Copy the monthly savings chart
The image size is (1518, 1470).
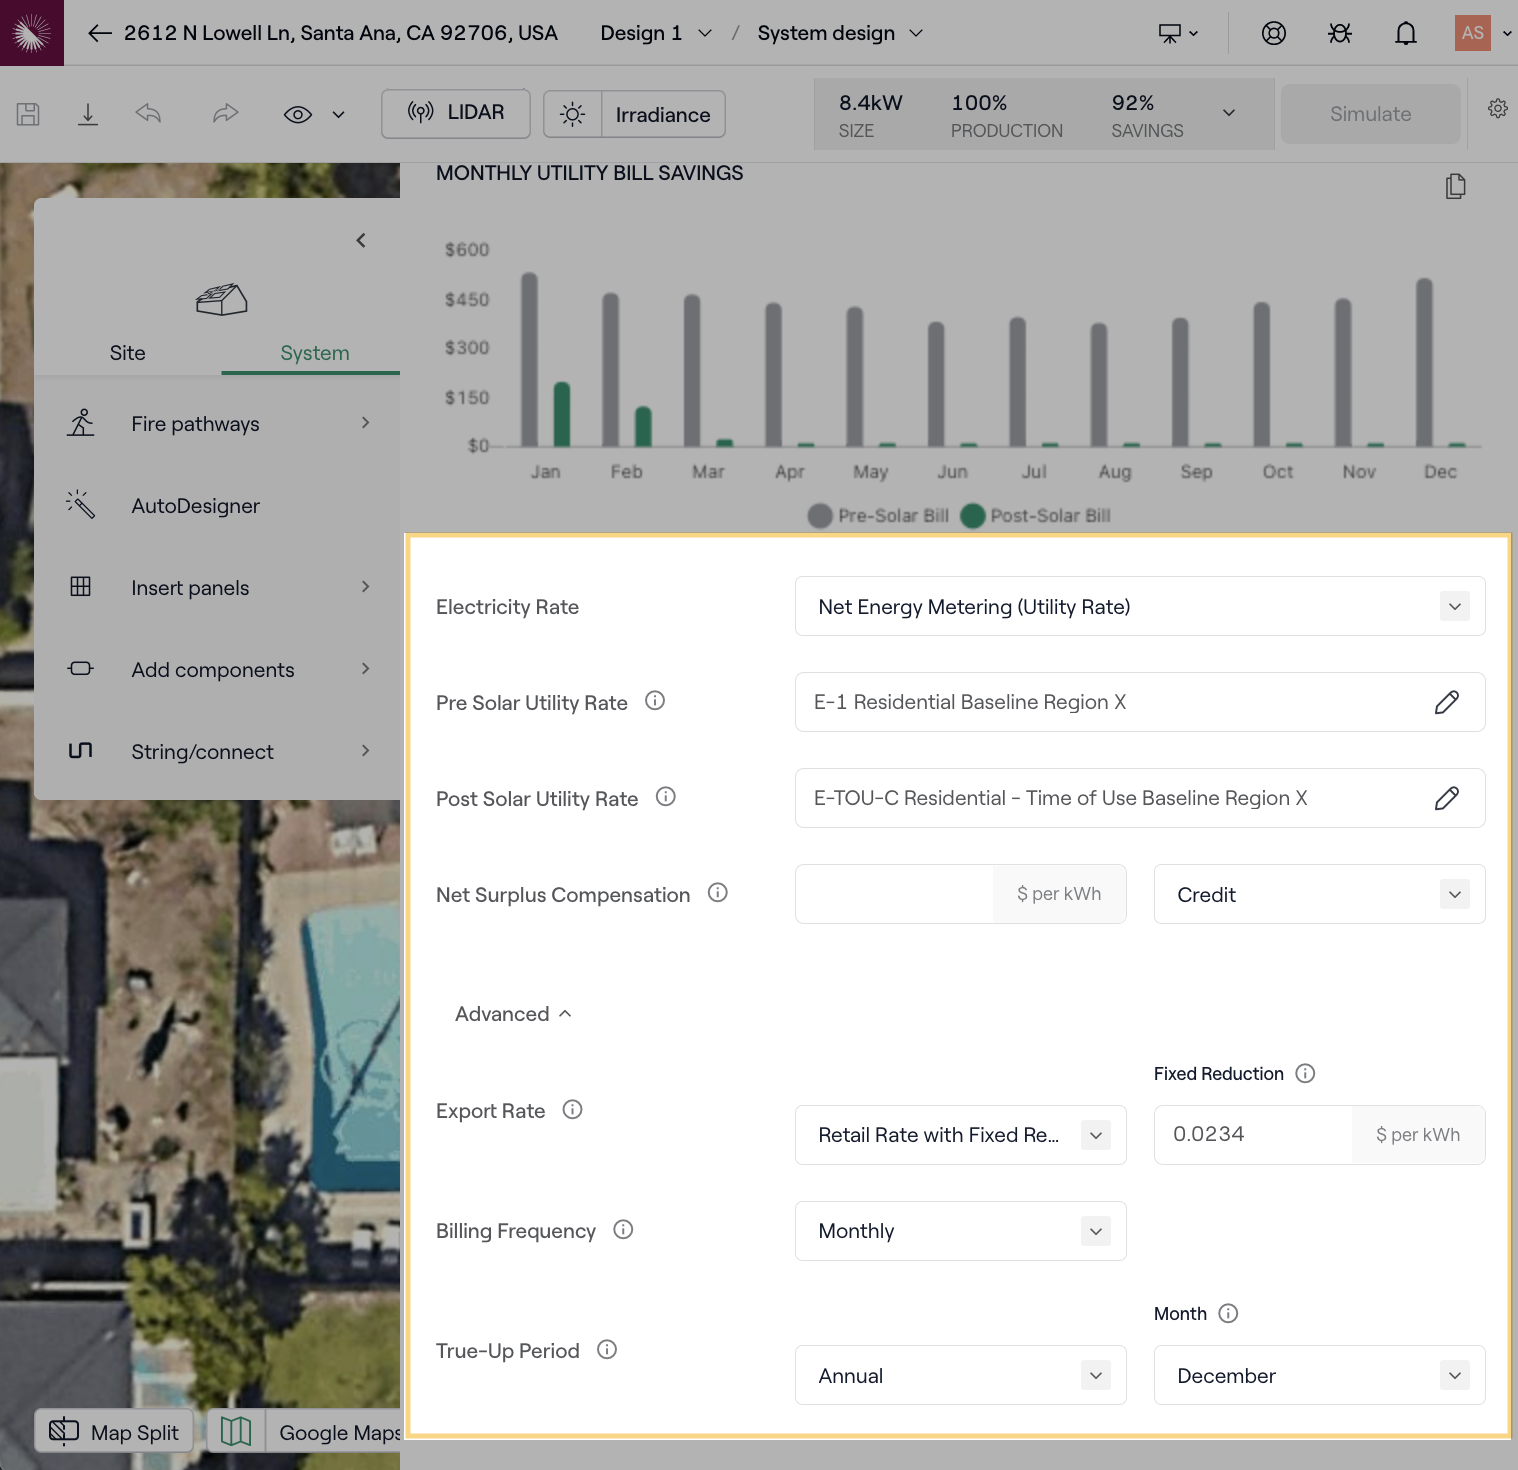pyautogui.click(x=1455, y=186)
